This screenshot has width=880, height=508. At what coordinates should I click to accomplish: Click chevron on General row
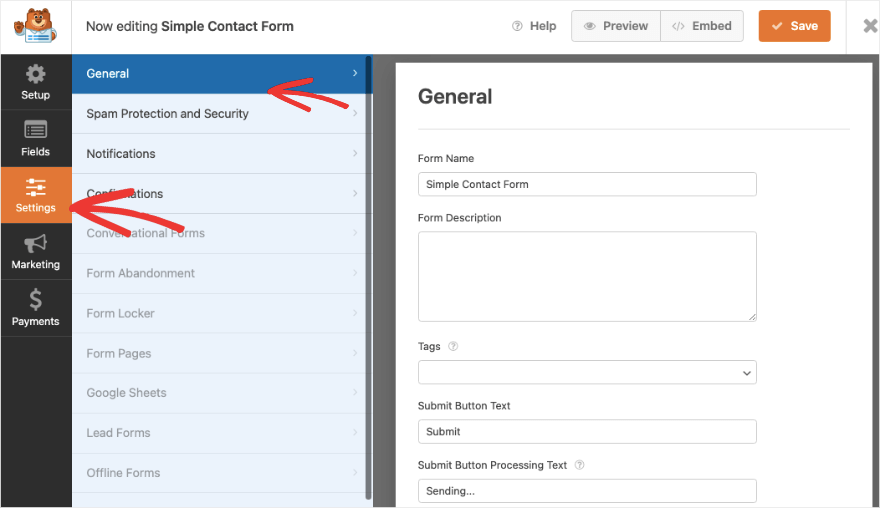(x=355, y=73)
